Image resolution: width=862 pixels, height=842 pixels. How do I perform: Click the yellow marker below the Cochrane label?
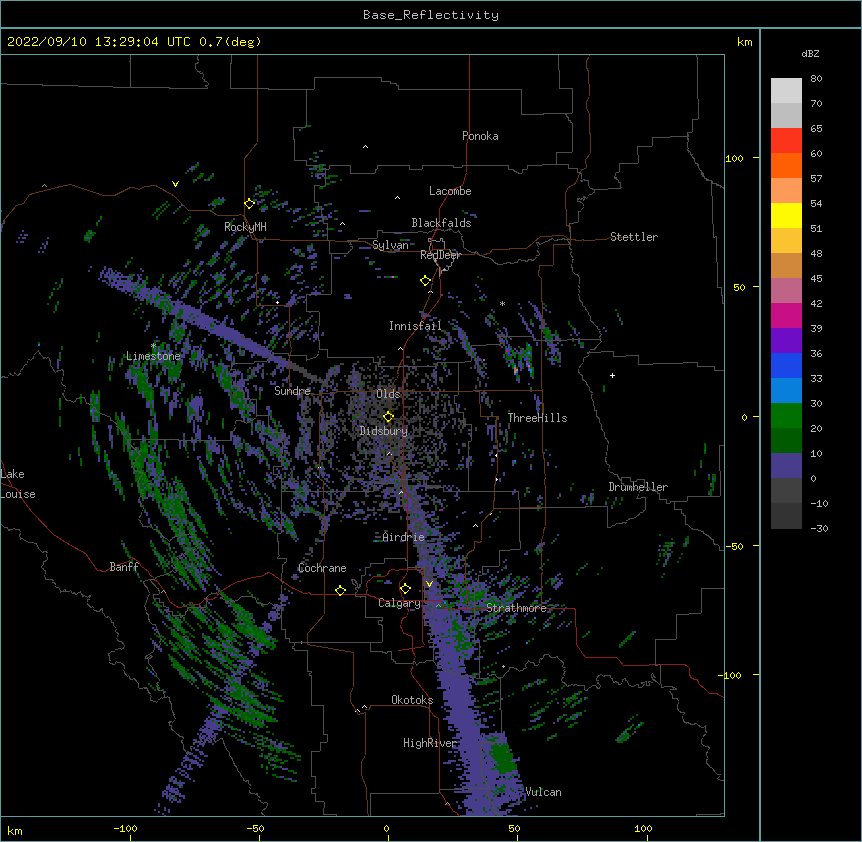(340, 590)
